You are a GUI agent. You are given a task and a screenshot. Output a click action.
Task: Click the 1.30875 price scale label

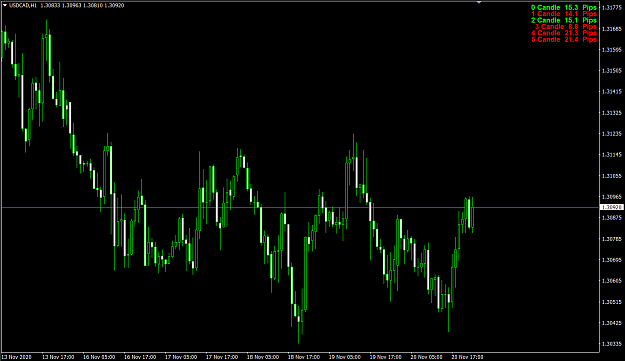point(612,218)
